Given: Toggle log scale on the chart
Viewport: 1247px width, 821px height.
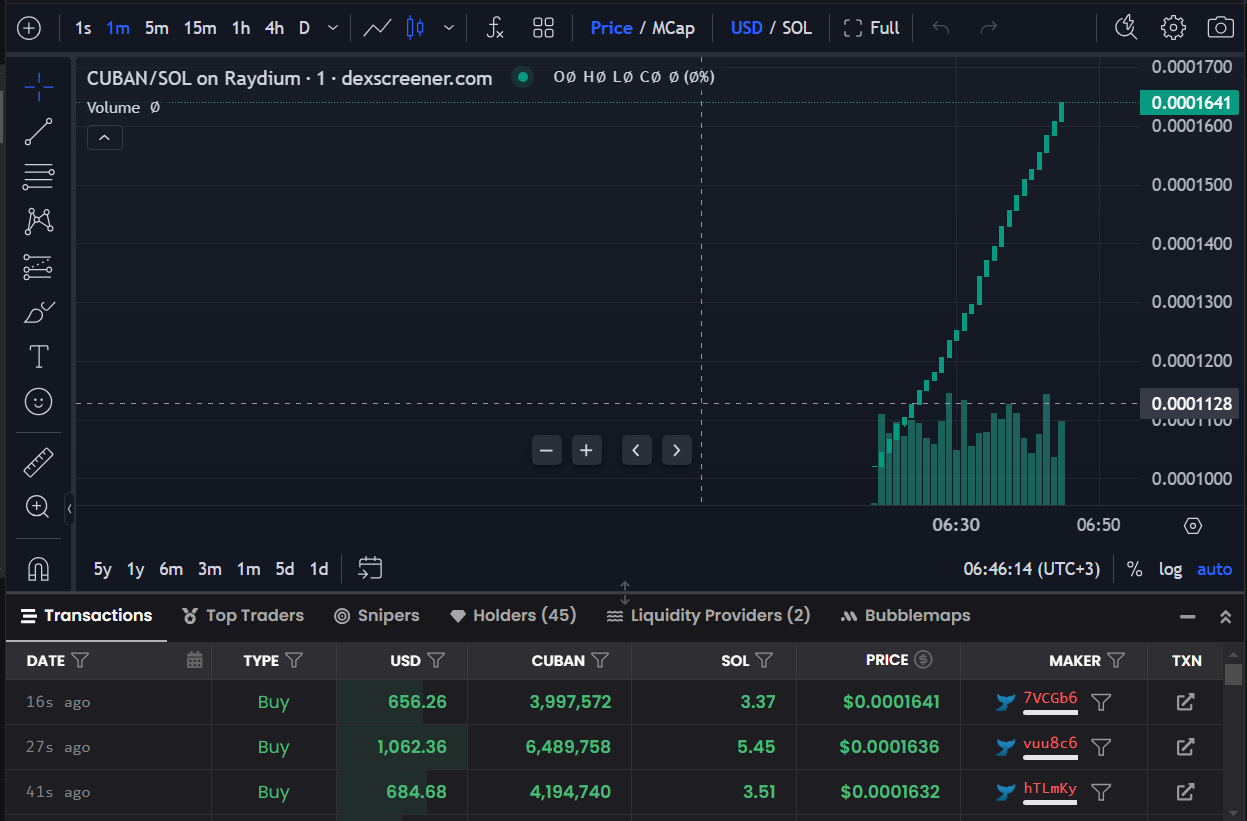Looking at the screenshot, I should click(x=1170, y=569).
